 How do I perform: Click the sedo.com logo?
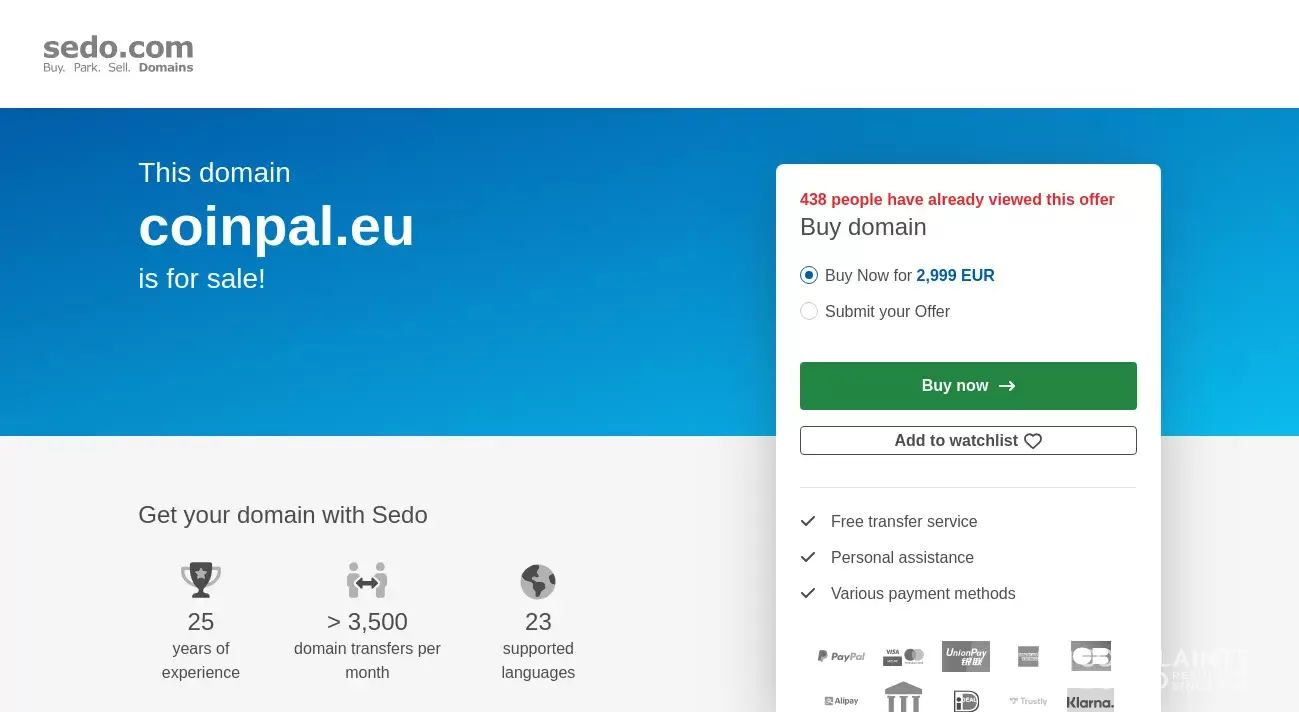coord(118,55)
